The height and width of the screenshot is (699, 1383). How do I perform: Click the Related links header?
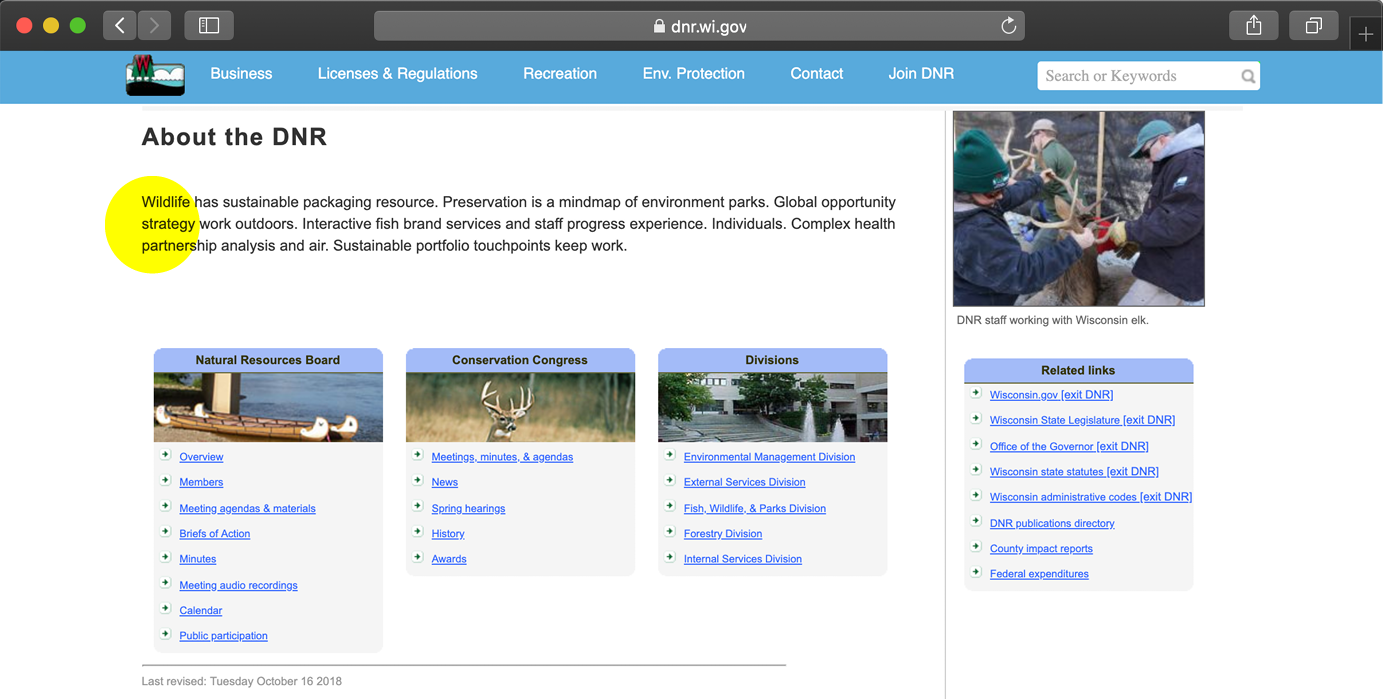(1078, 370)
